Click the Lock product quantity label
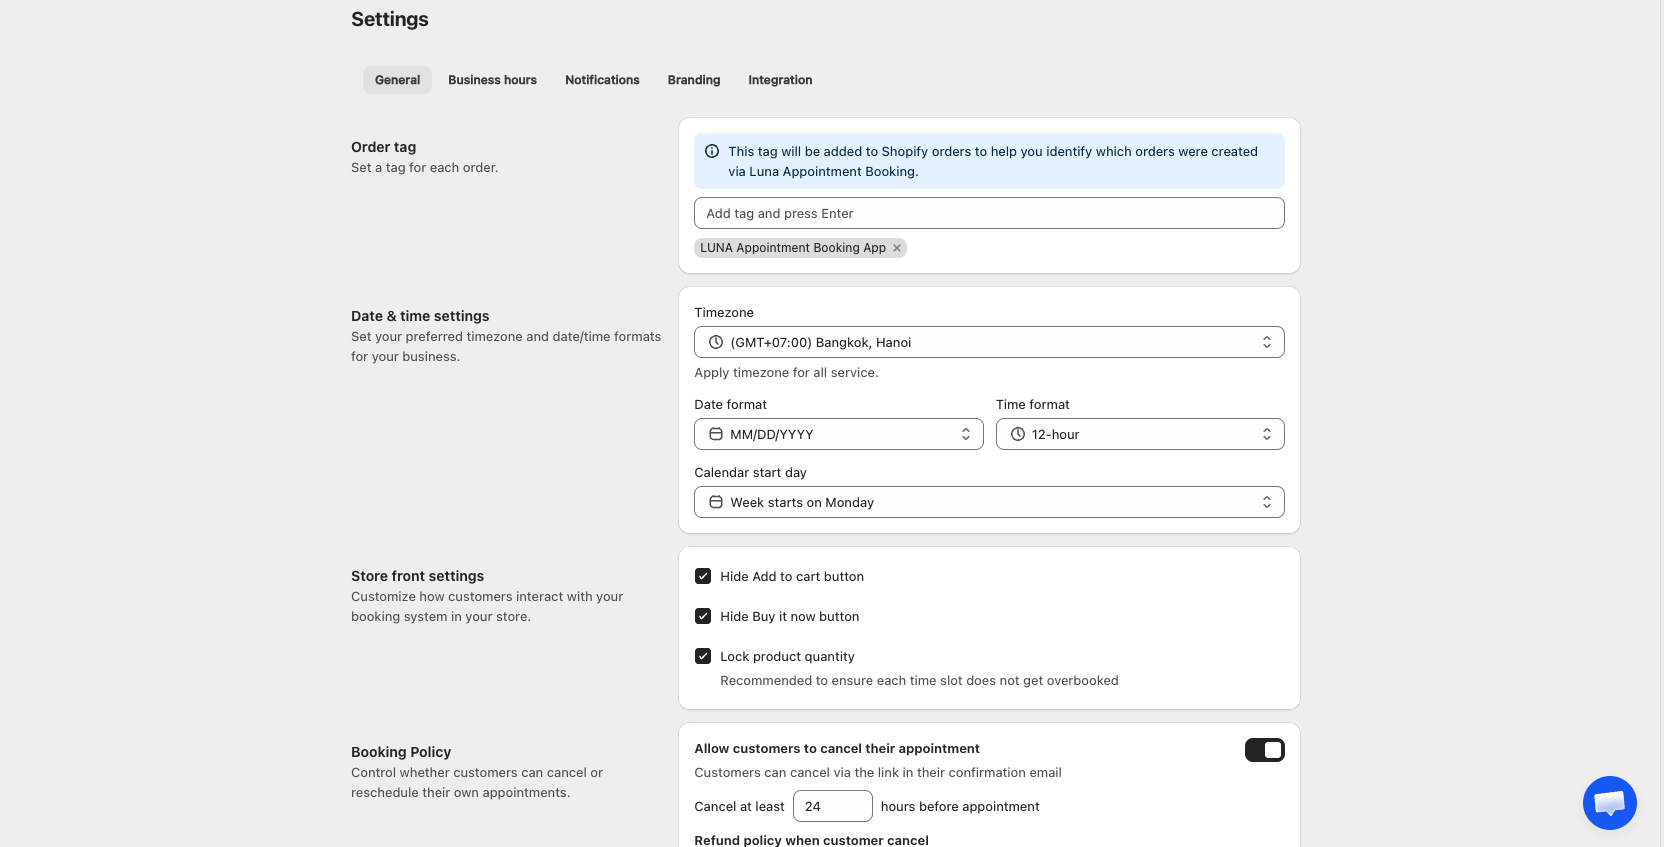The width and height of the screenshot is (1664, 847). click(787, 656)
